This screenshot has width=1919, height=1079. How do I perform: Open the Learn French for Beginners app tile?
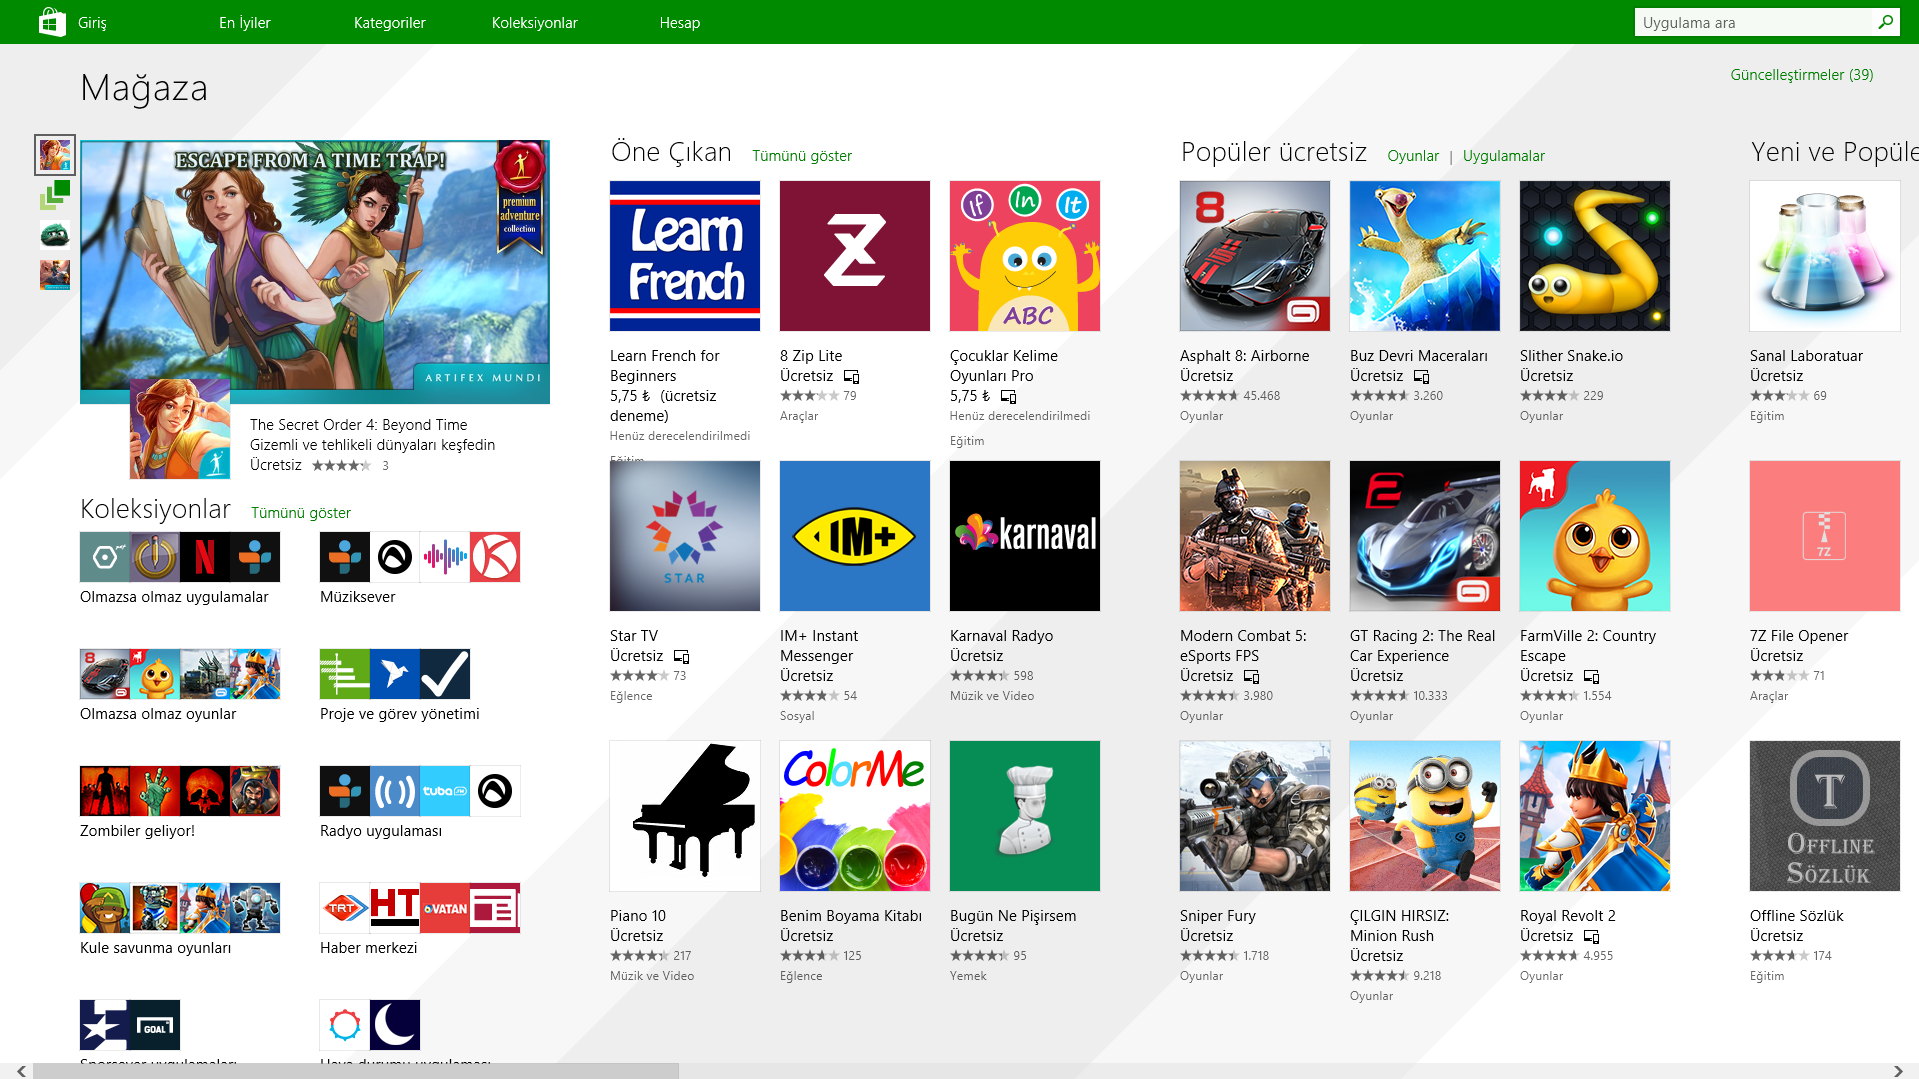(685, 256)
